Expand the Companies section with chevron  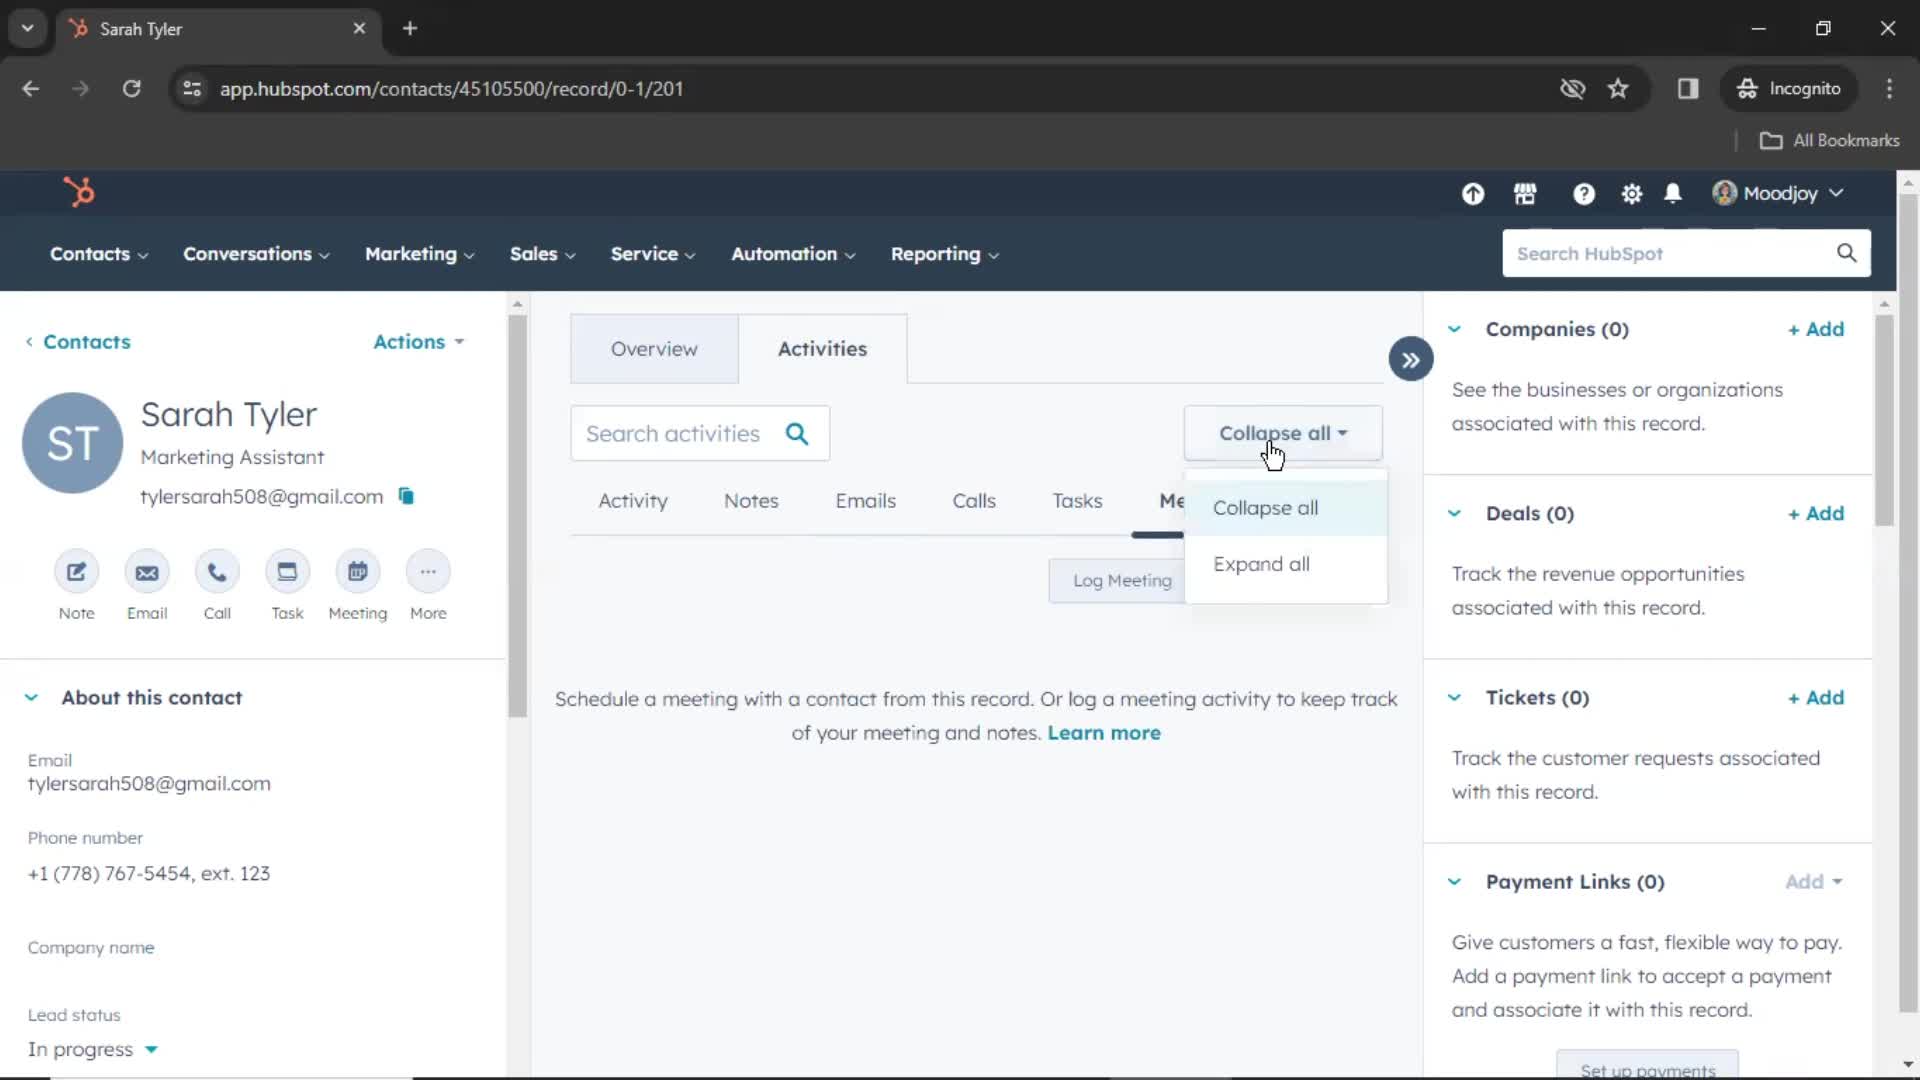1455,328
